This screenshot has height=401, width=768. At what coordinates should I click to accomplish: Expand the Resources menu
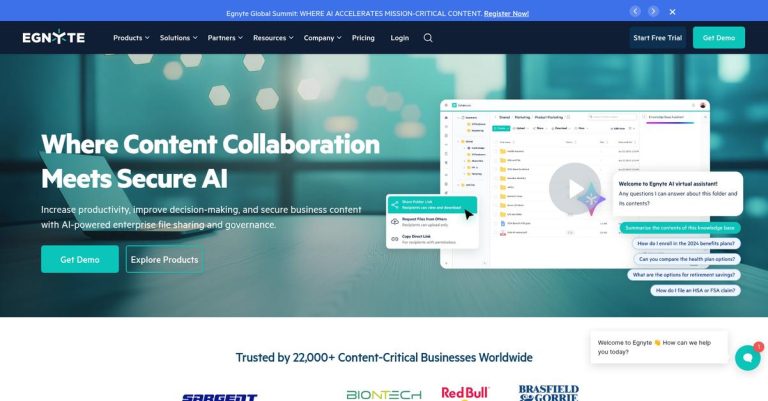[x=273, y=38]
